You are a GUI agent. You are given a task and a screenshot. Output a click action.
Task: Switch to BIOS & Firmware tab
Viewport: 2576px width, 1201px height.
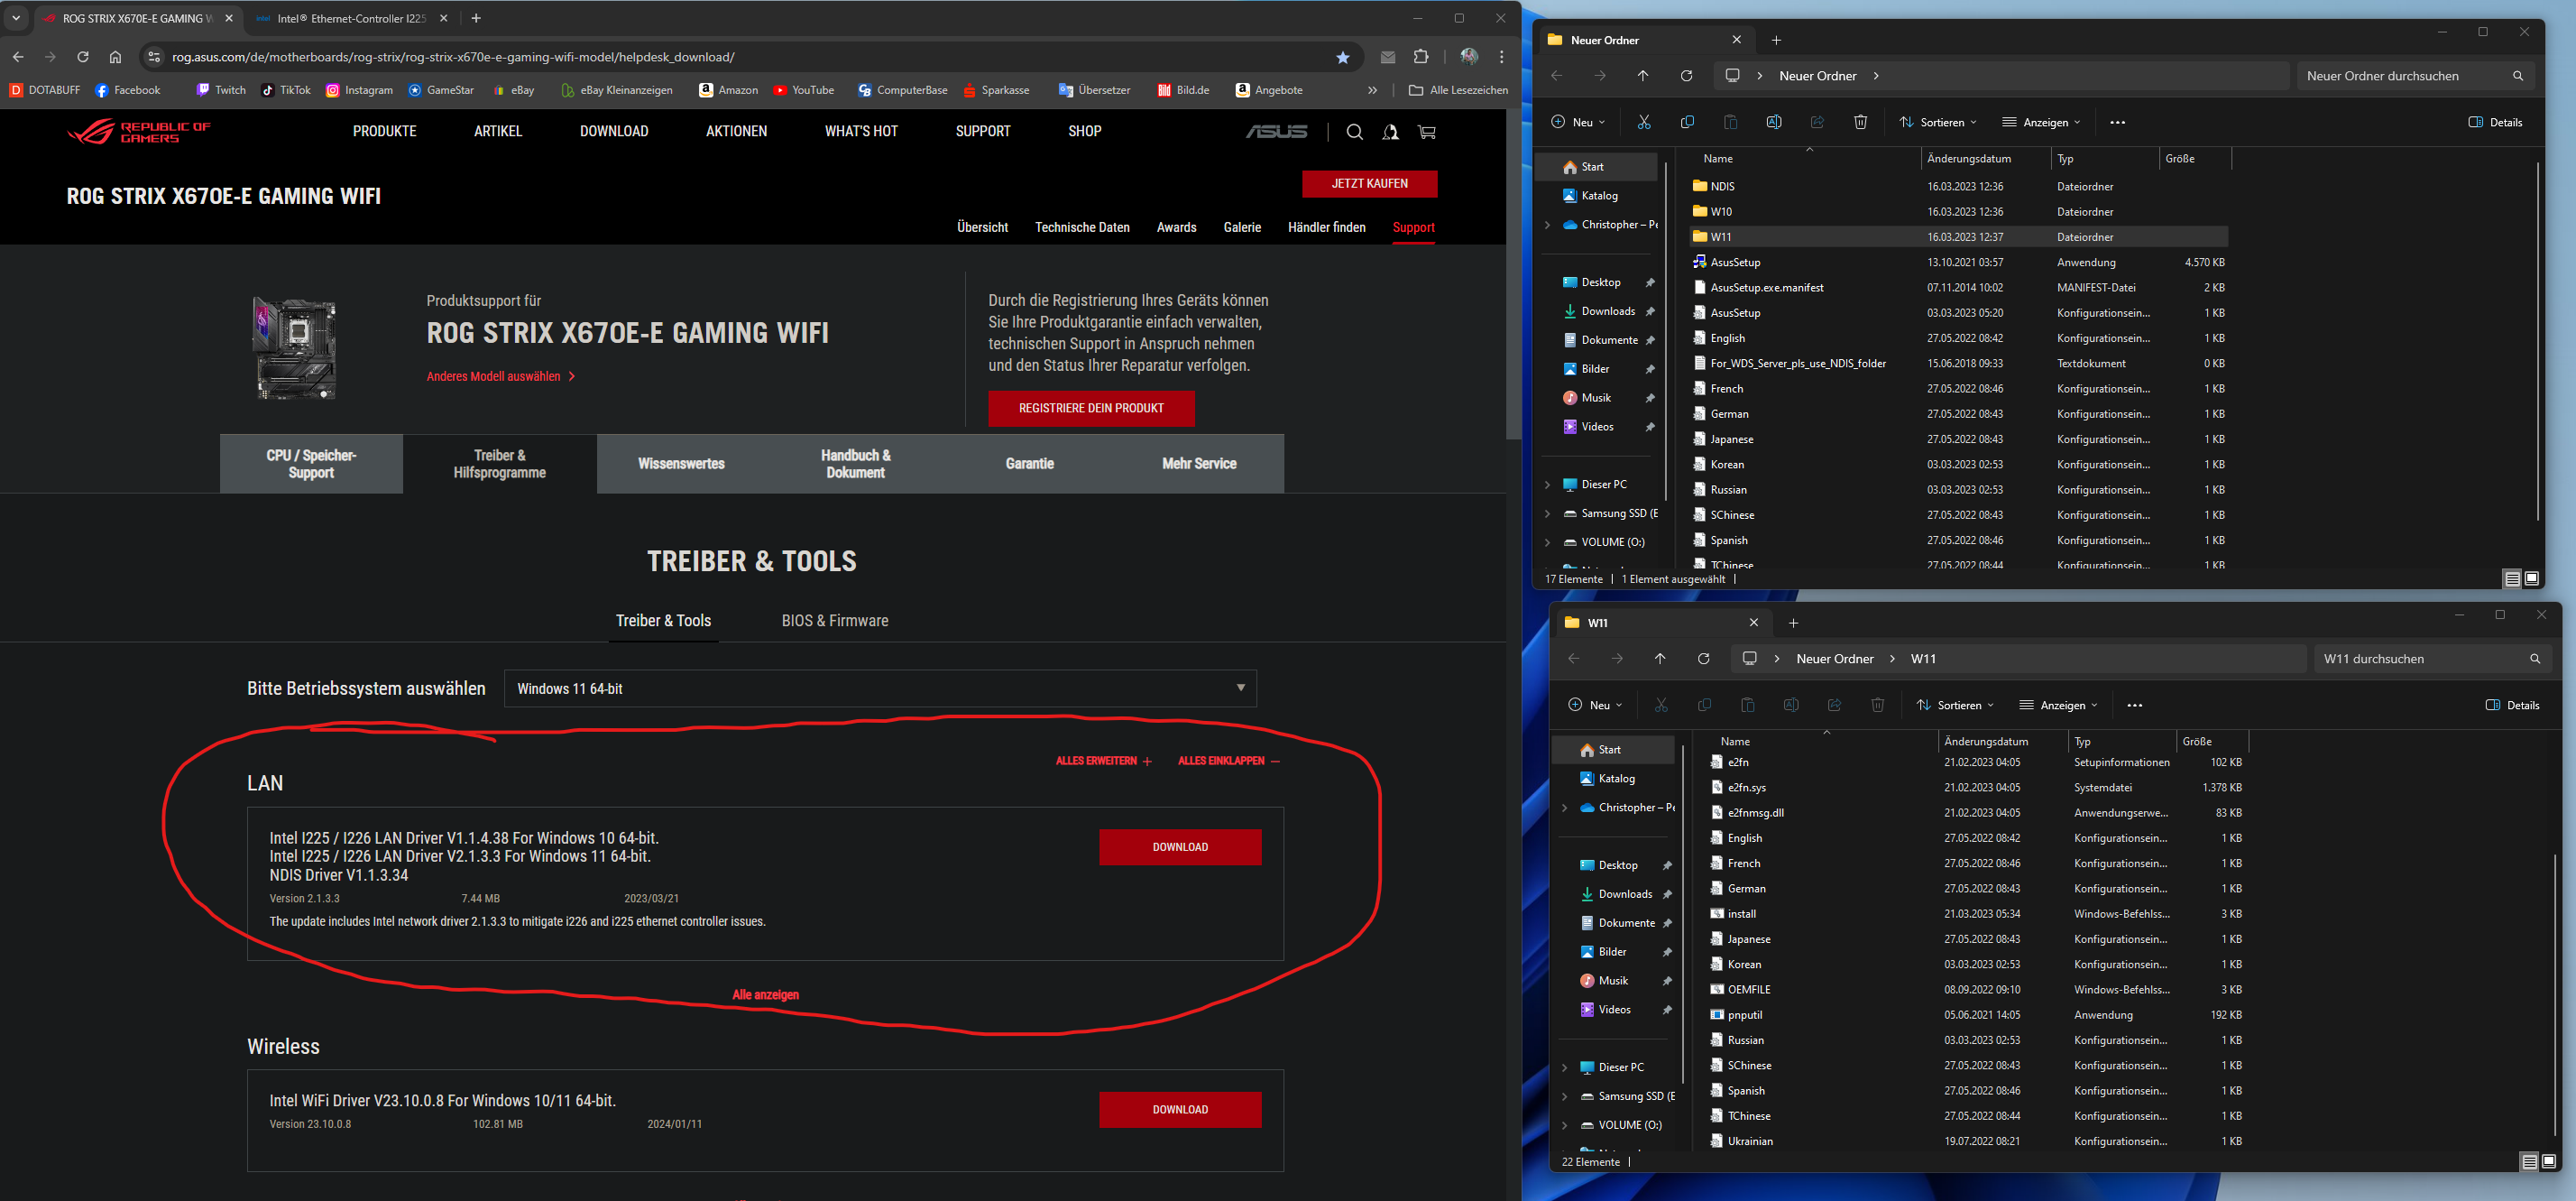[x=834, y=621]
